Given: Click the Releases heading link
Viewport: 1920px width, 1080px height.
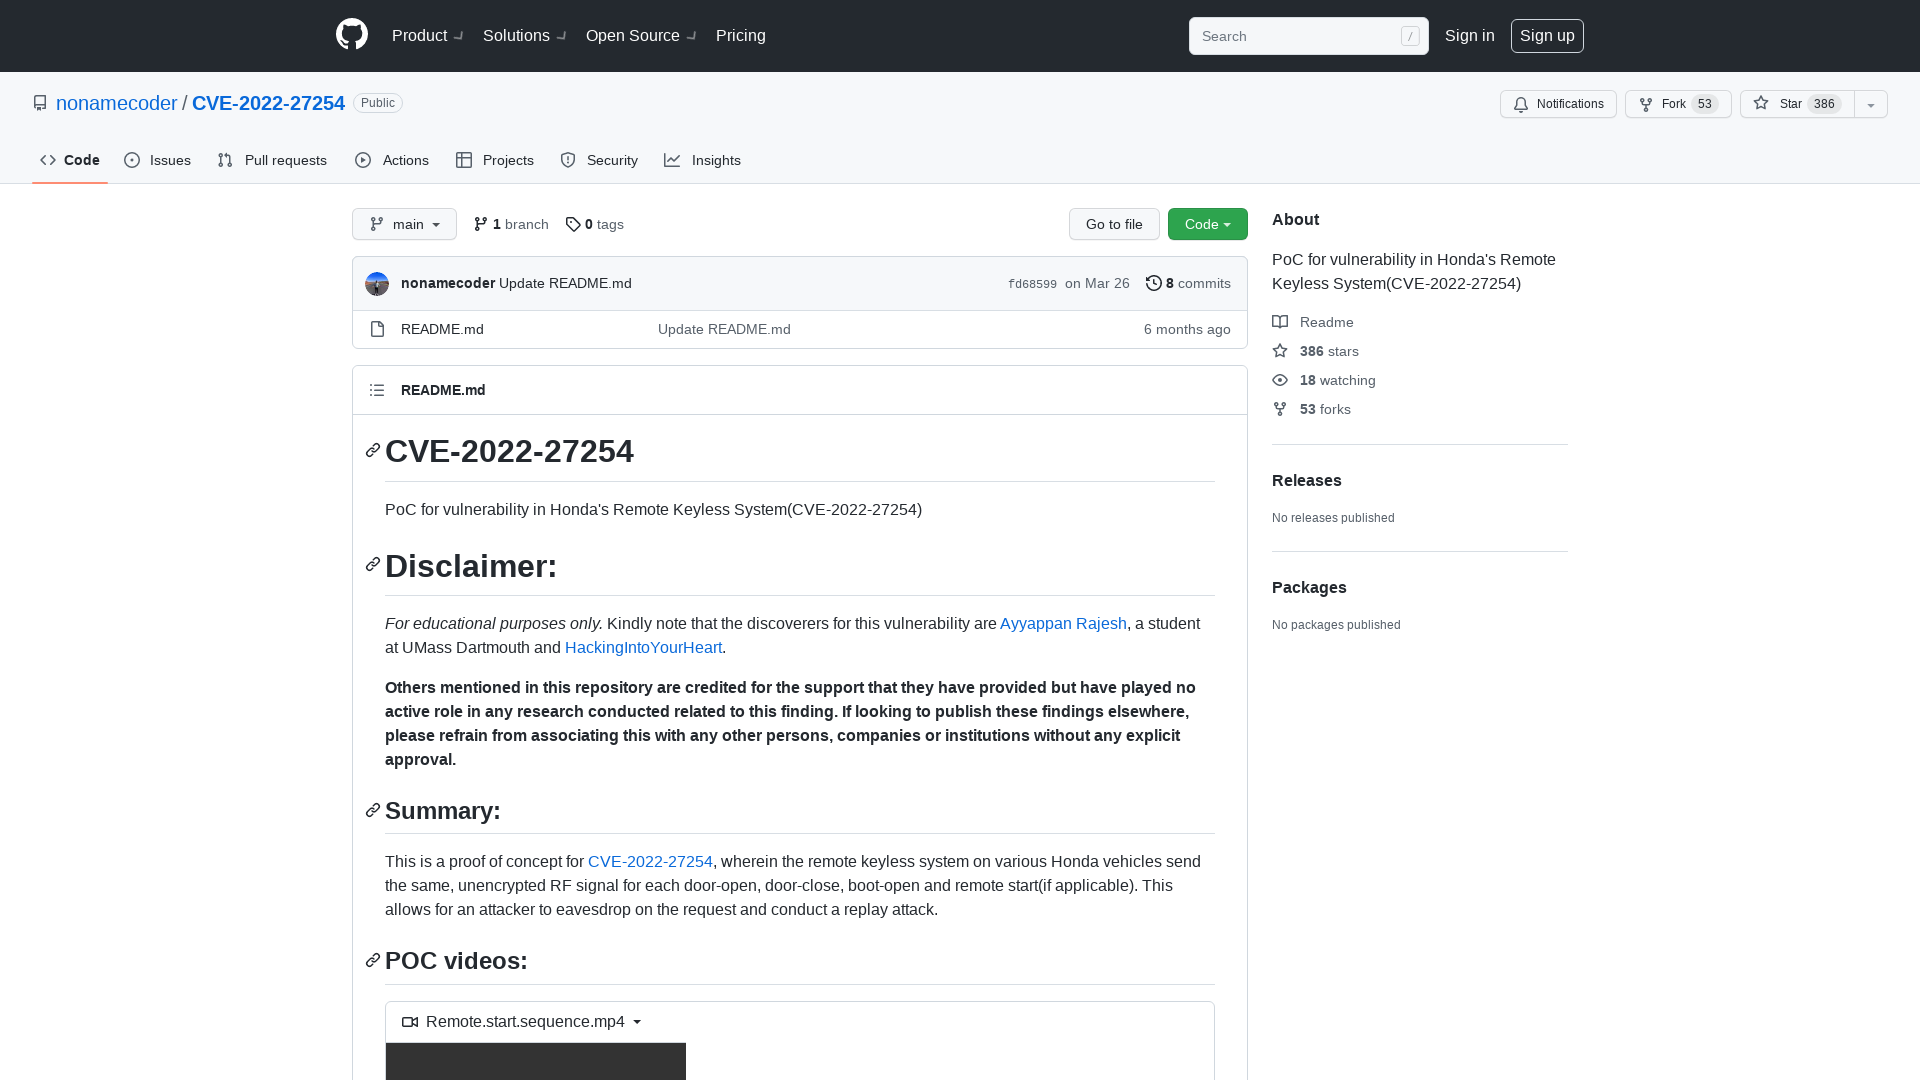Looking at the screenshot, I should pyautogui.click(x=1307, y=480).
